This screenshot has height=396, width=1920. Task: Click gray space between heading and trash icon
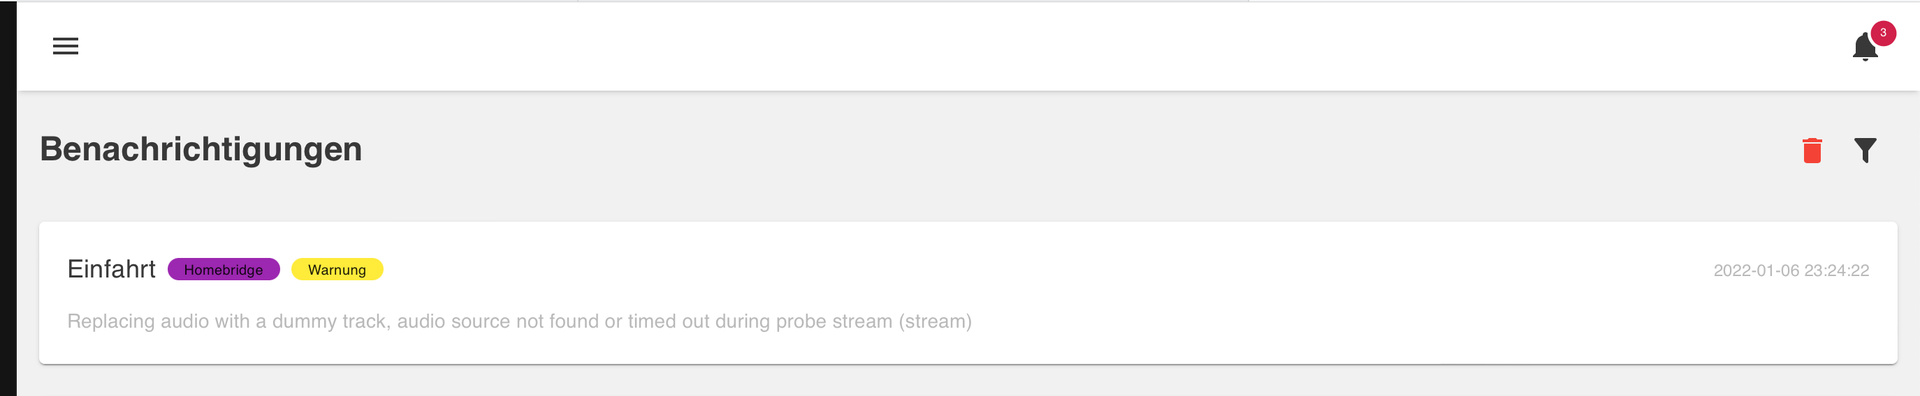1080,150
